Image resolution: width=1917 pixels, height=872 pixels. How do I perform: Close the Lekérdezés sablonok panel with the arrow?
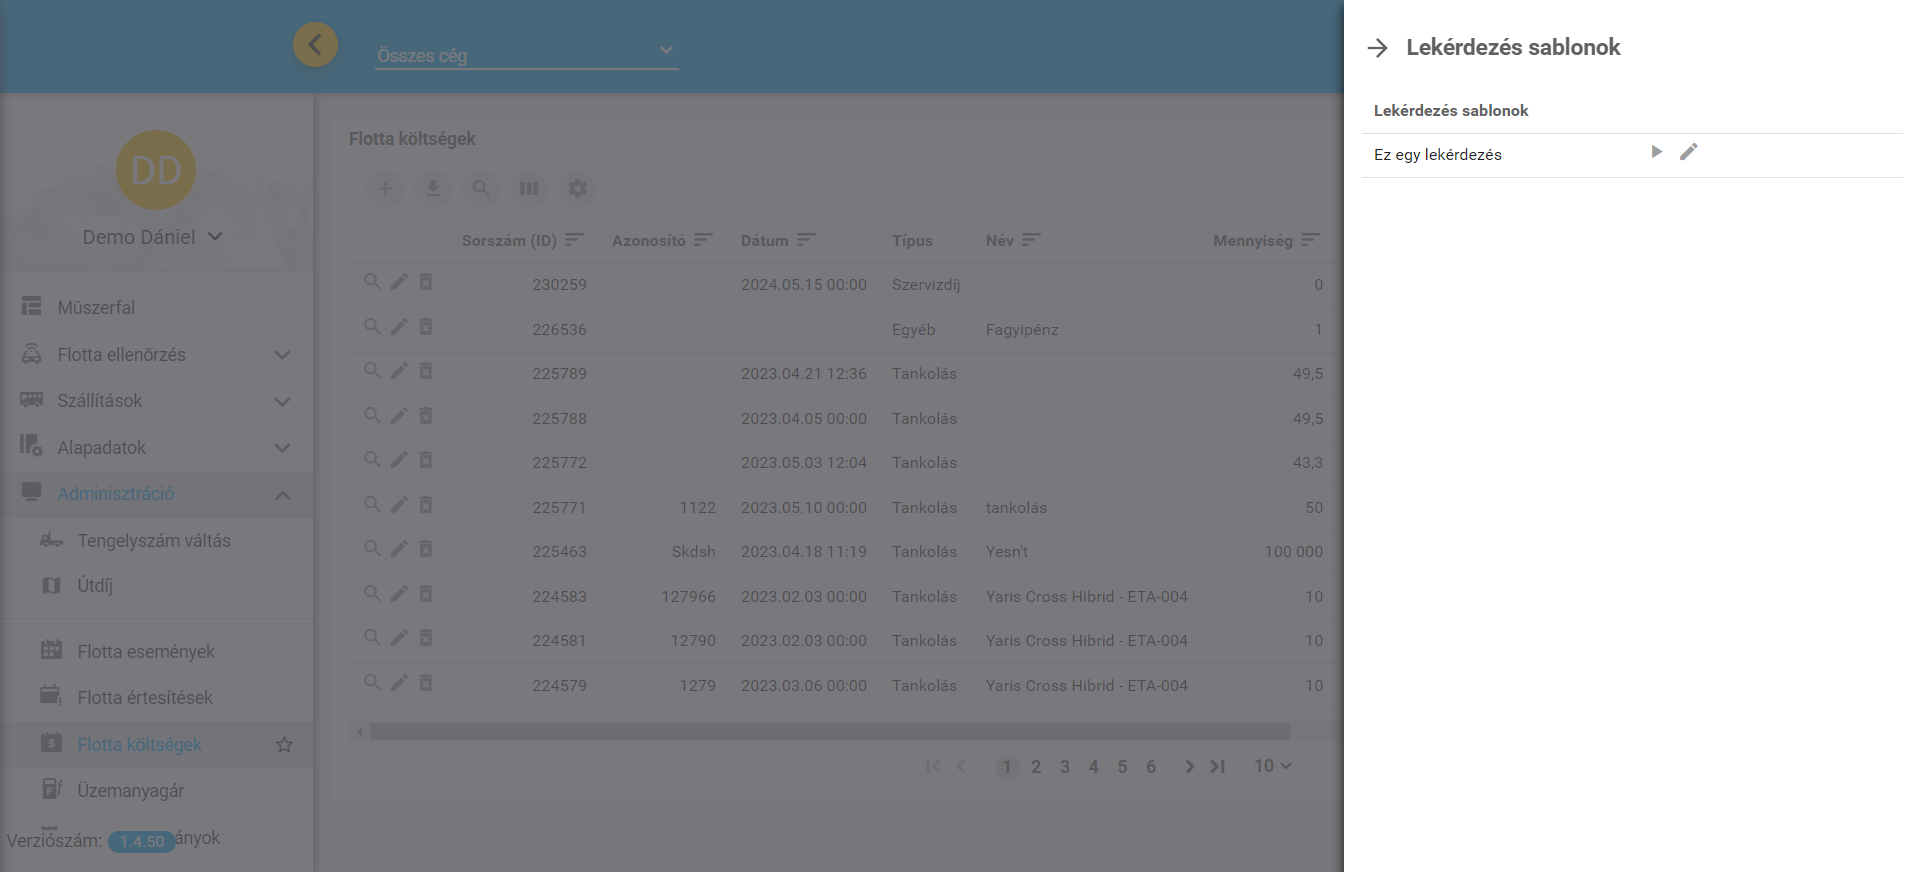click(1378, 48)
